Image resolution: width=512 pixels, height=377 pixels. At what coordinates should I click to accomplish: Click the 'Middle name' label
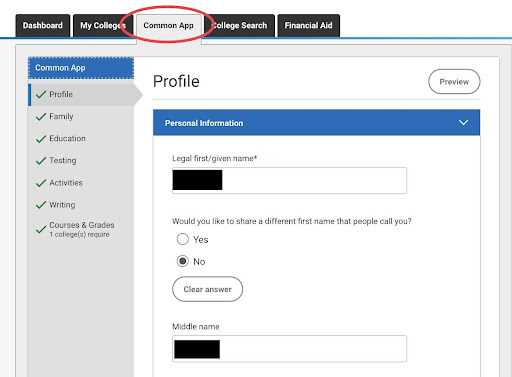[196, 327]
